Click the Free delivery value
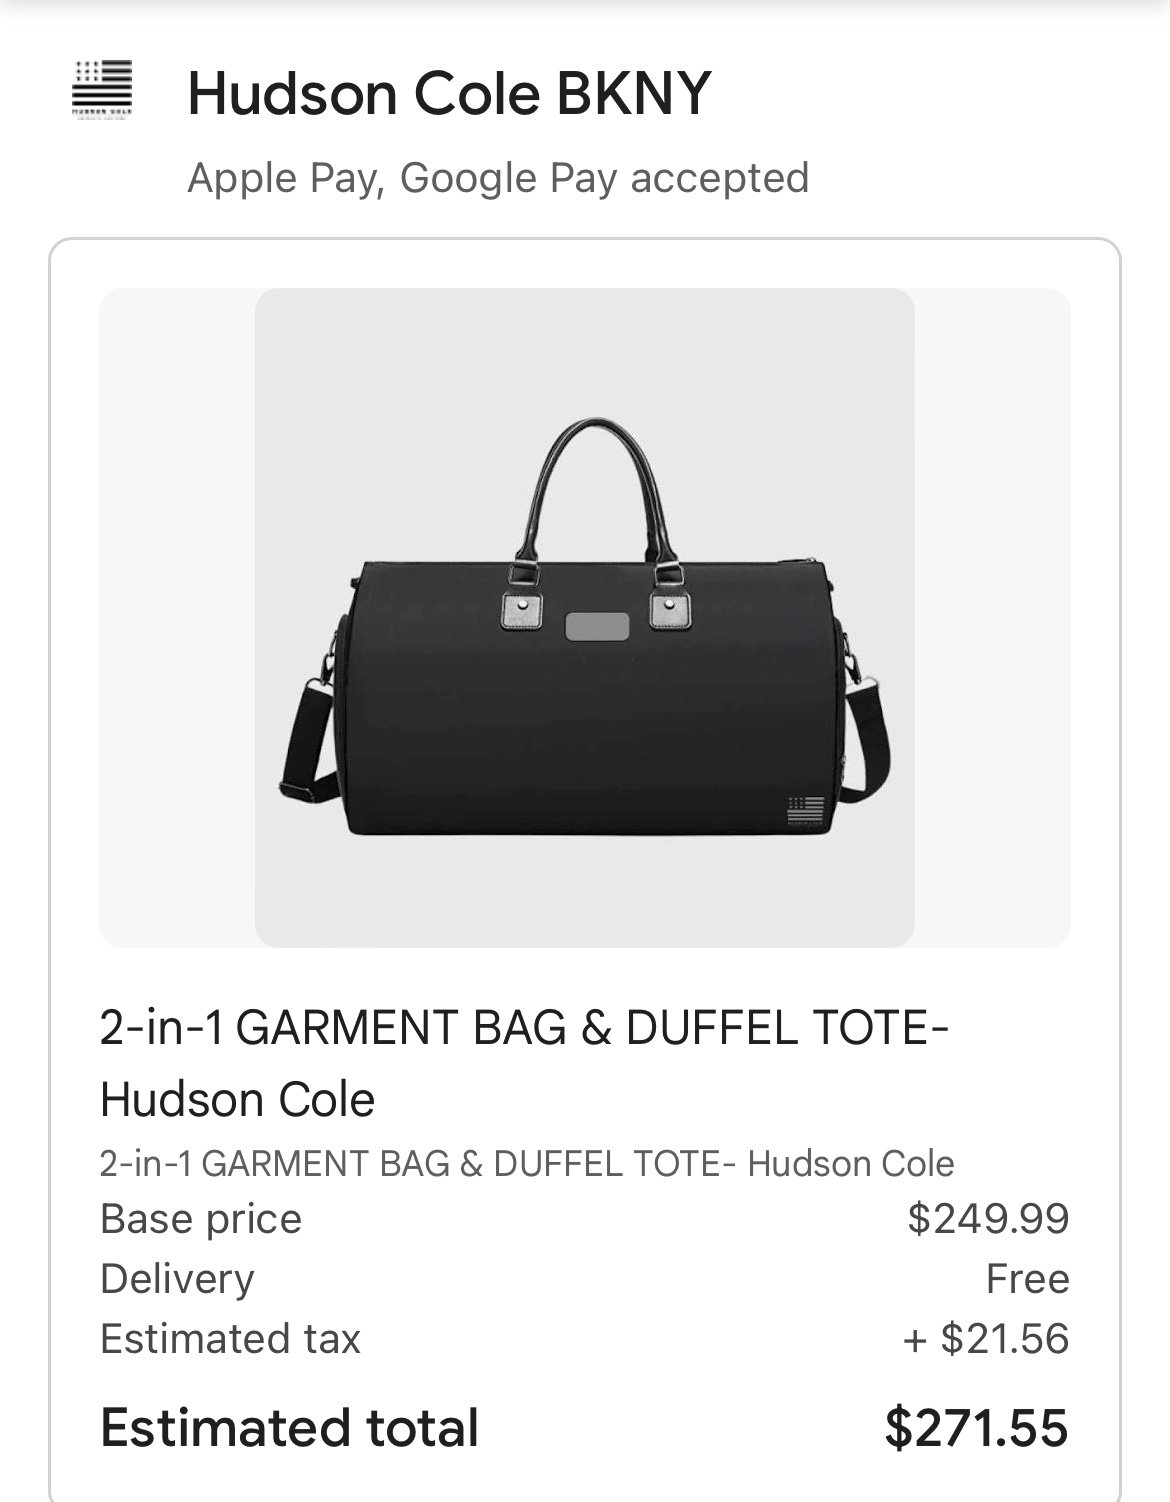Screen dimensions: 1170x1502 [1028, 1279]
